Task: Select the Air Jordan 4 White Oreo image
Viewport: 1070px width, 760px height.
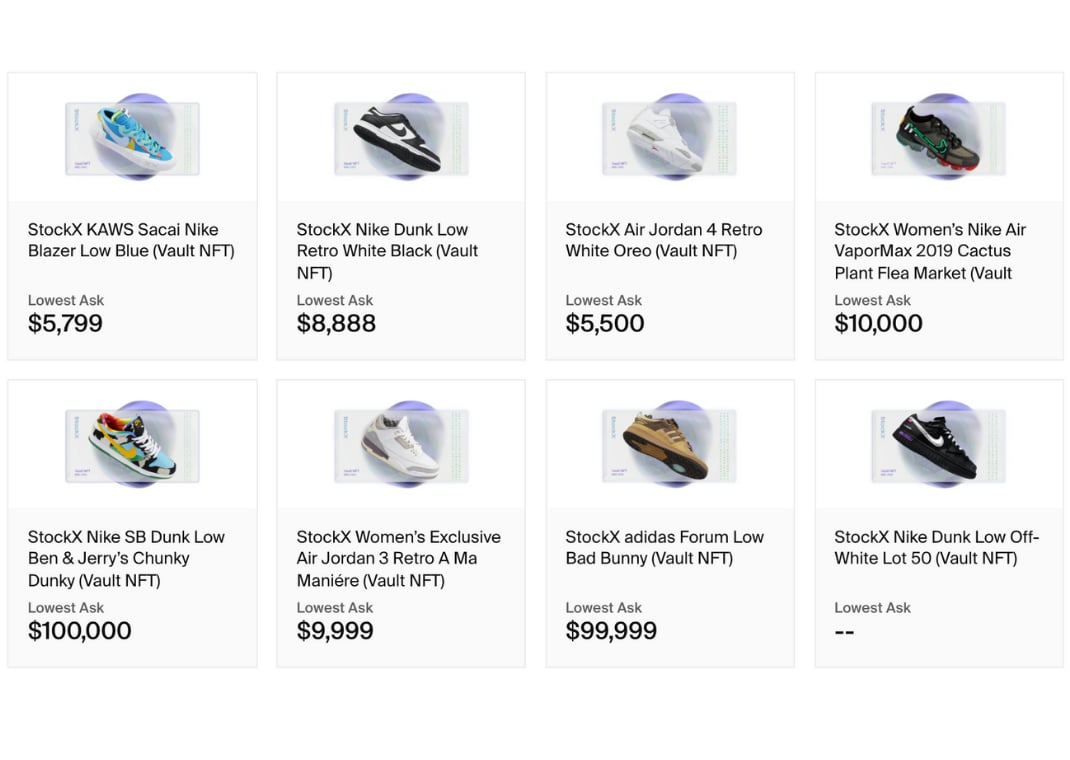Action: pos(670,138)
